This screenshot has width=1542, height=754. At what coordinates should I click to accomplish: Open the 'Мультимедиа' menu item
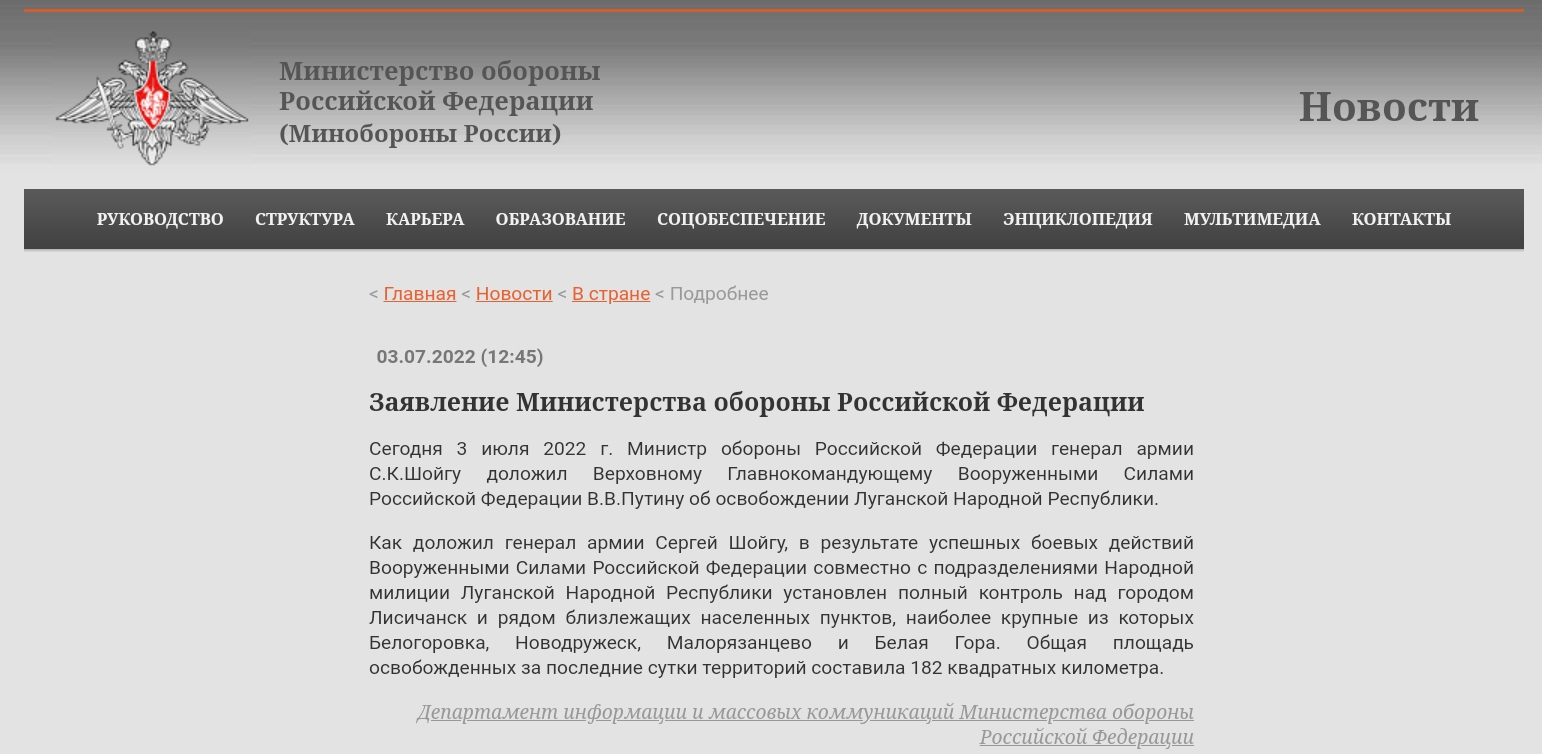click(x=1252, y=219)
